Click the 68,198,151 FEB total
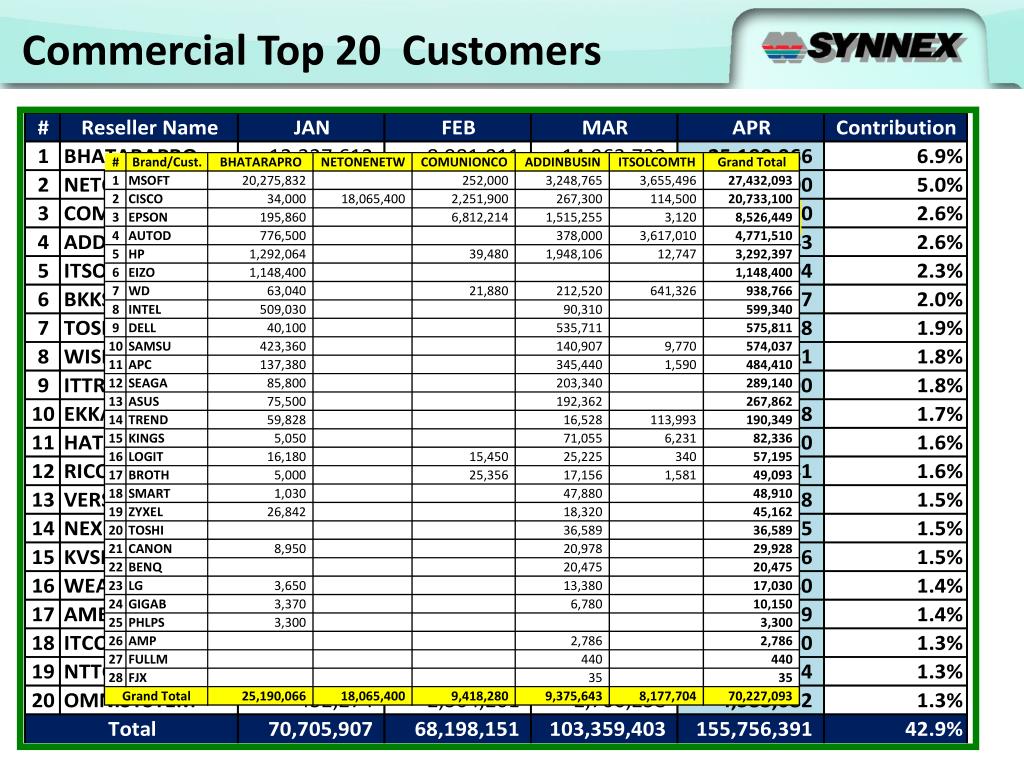Image resolution: width=1024 pixels, height=768 pixels. tap(466, 729)
